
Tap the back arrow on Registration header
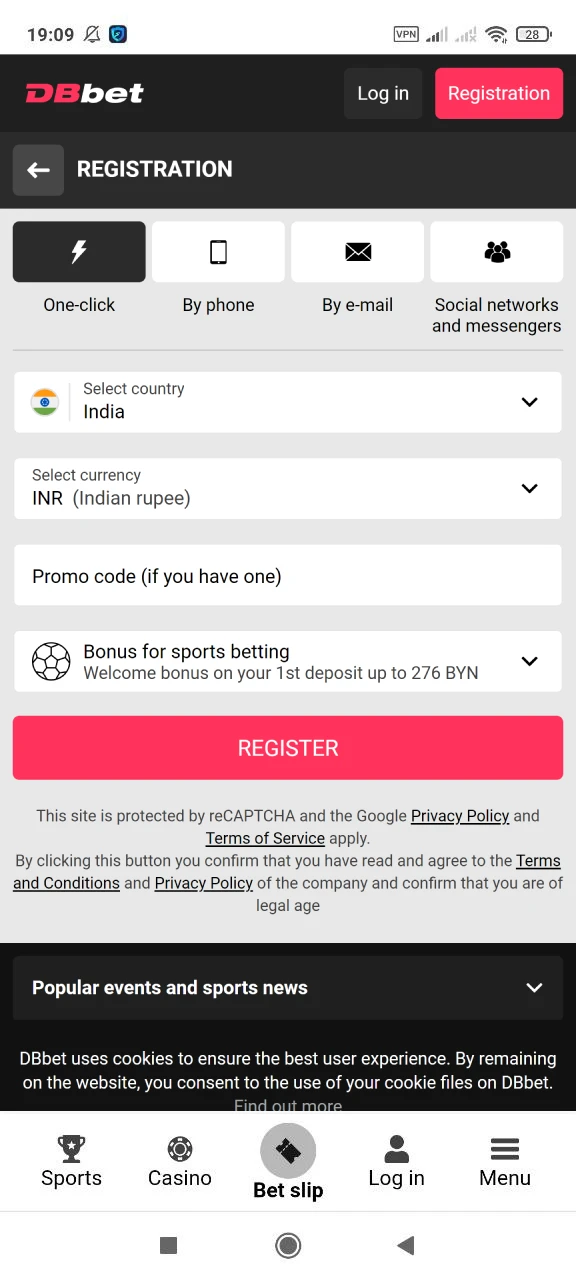click(38, 170)
